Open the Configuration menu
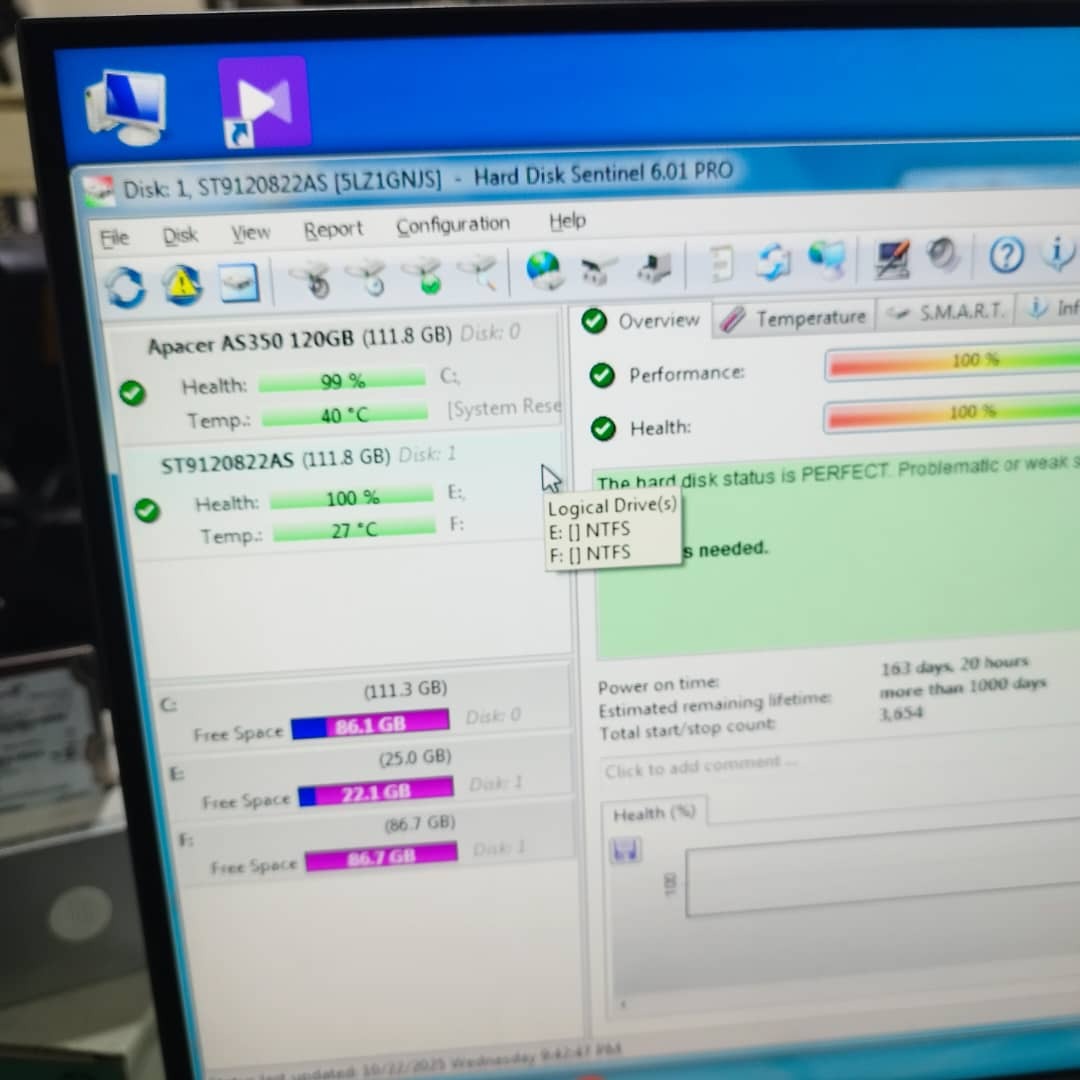This screenshot has height=1080, width=1080. (x=452, y=225)
